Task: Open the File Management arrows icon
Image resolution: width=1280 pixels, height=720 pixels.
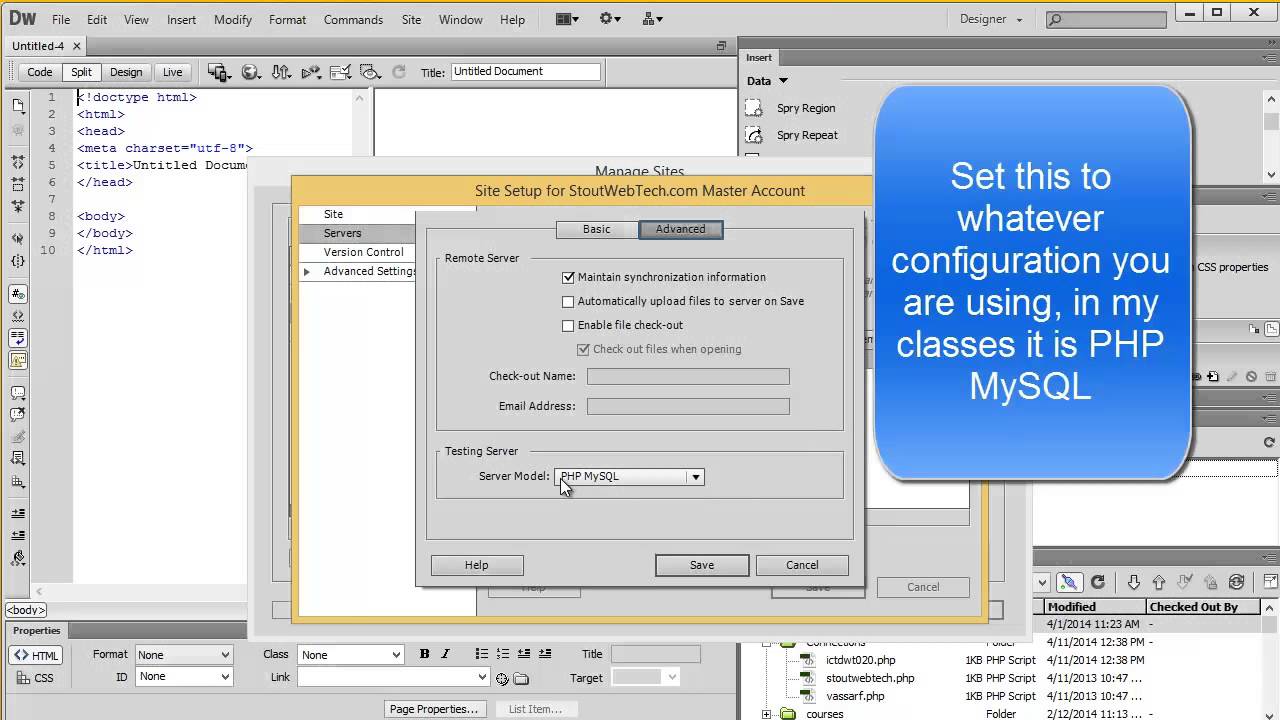Action: pos(281,72)
